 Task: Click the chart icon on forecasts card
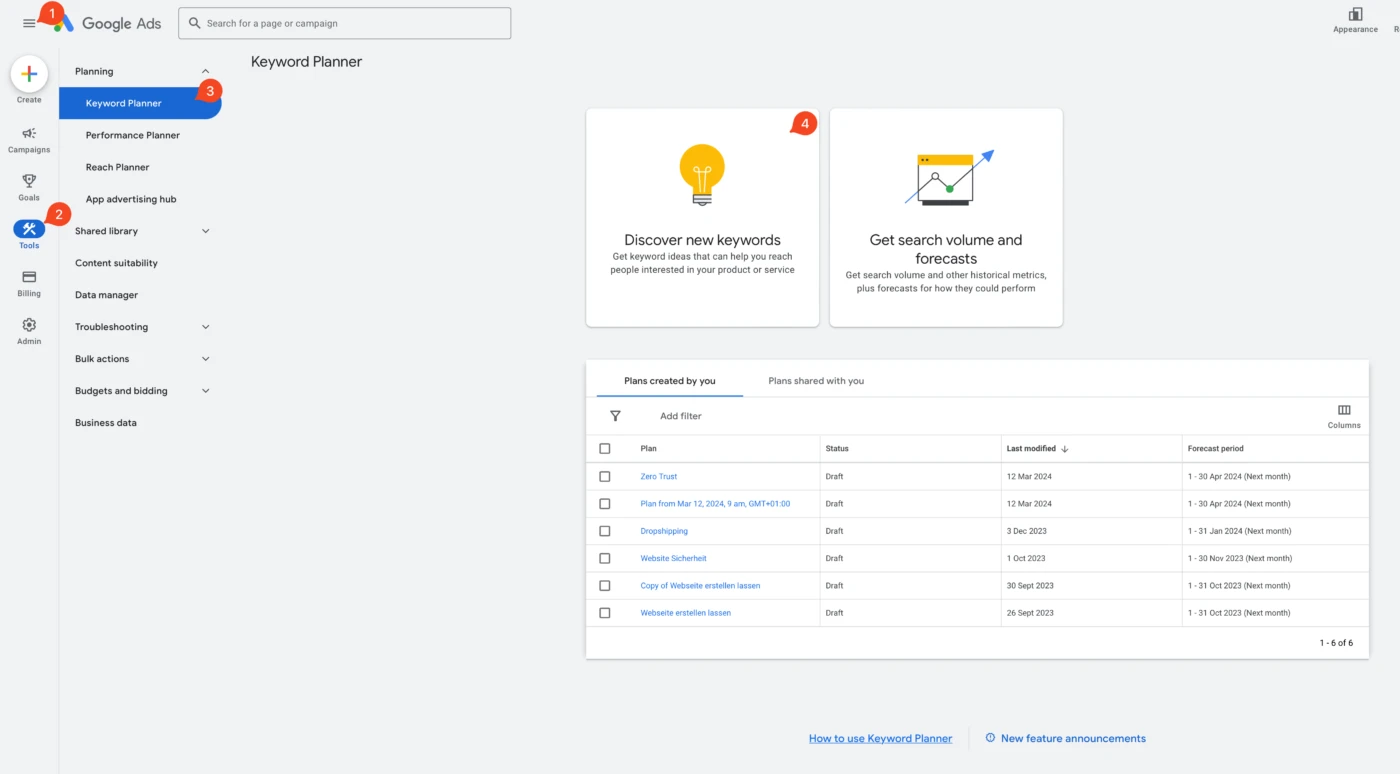click(949, 178)
